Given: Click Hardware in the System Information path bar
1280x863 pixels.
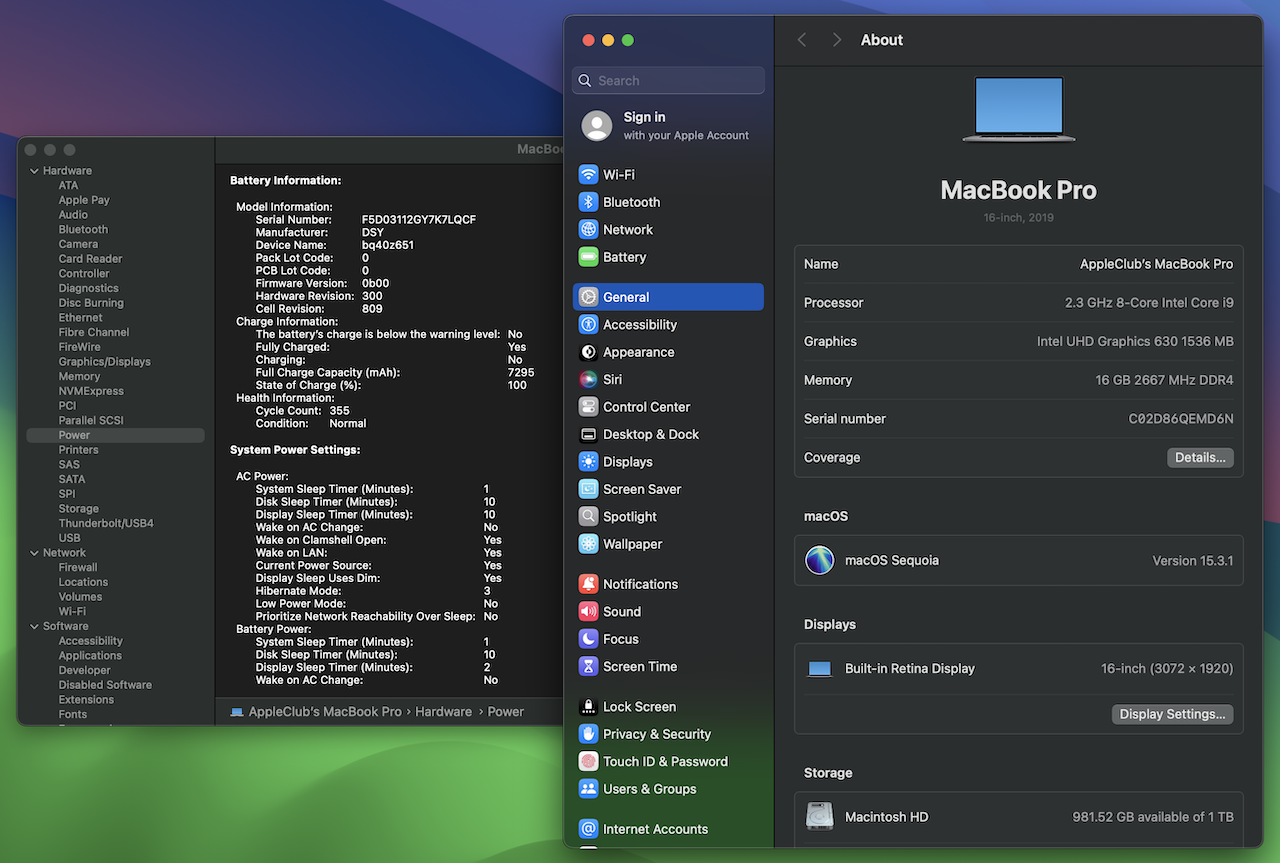Looking at the screenshot, I should pyautogui.click(x=443, y=712).
